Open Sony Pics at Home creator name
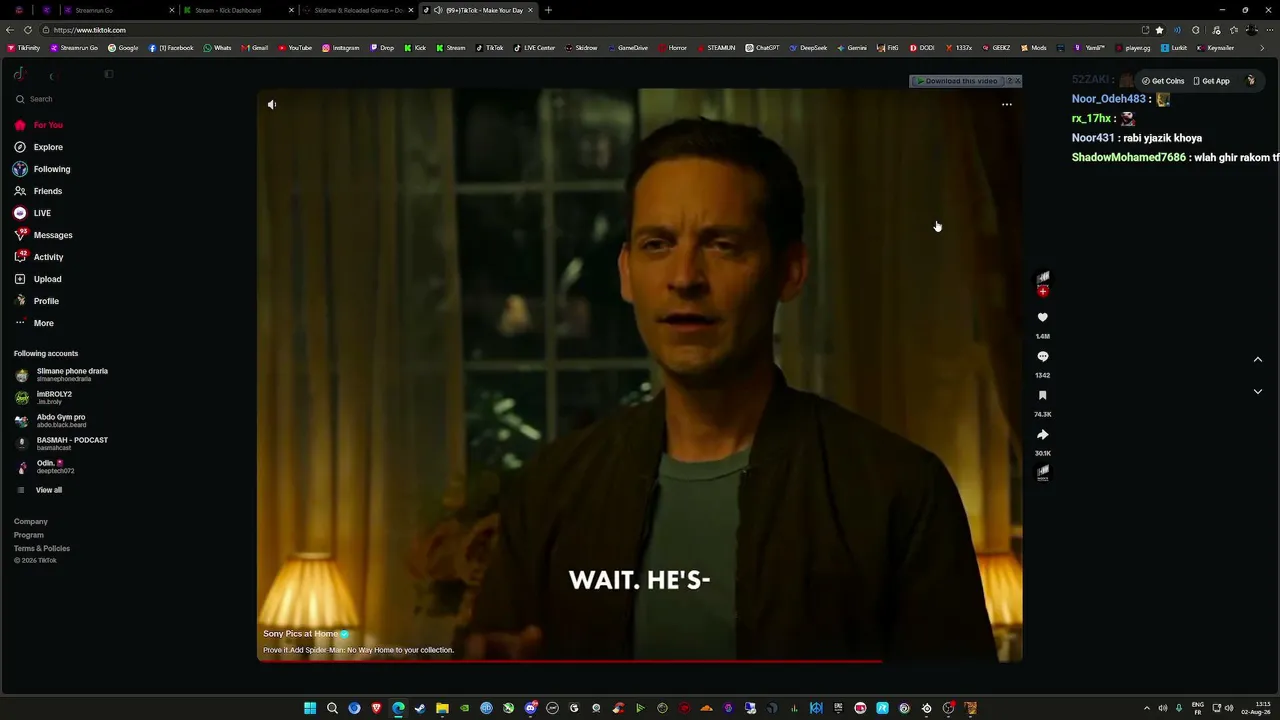The width and height of the screenshot is (1280, 720). pyautogui.click(x=300, y=634)
